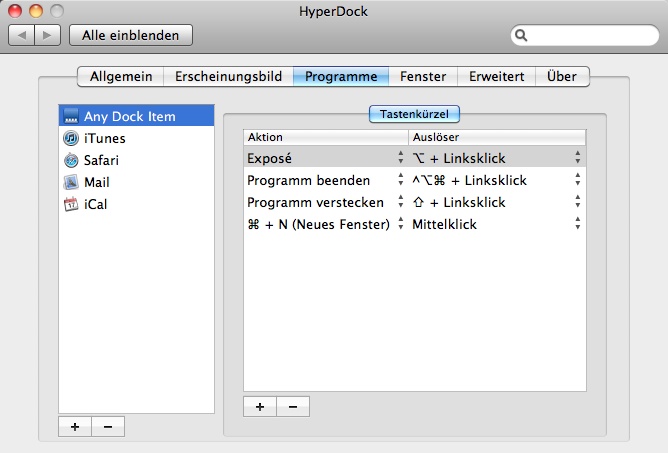Add a new shortcut action row
This screenshot has height=453, width=668.
[x=260, y=407]
